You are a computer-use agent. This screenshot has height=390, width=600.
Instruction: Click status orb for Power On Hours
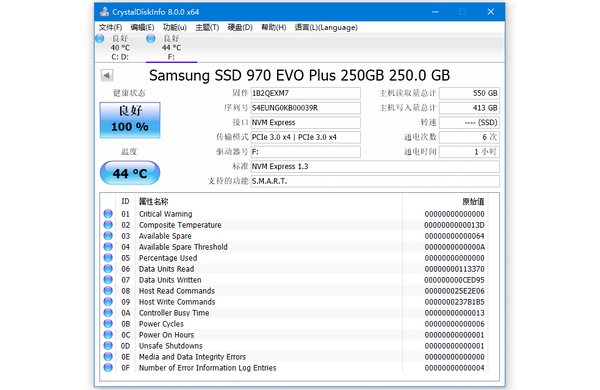pyautogui.click(x=108, y=335)
